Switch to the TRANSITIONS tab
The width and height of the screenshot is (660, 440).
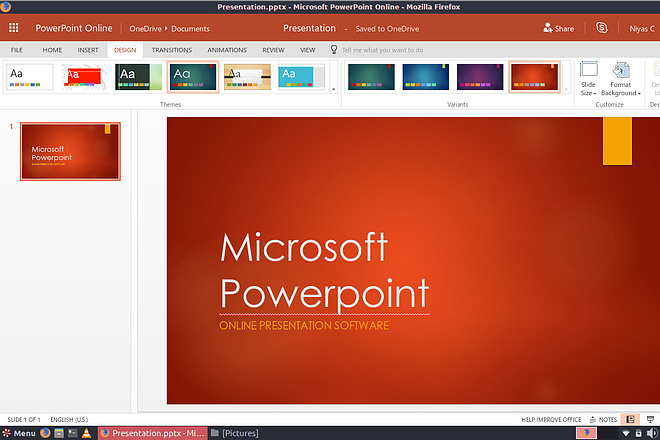[x=172, y=50]
